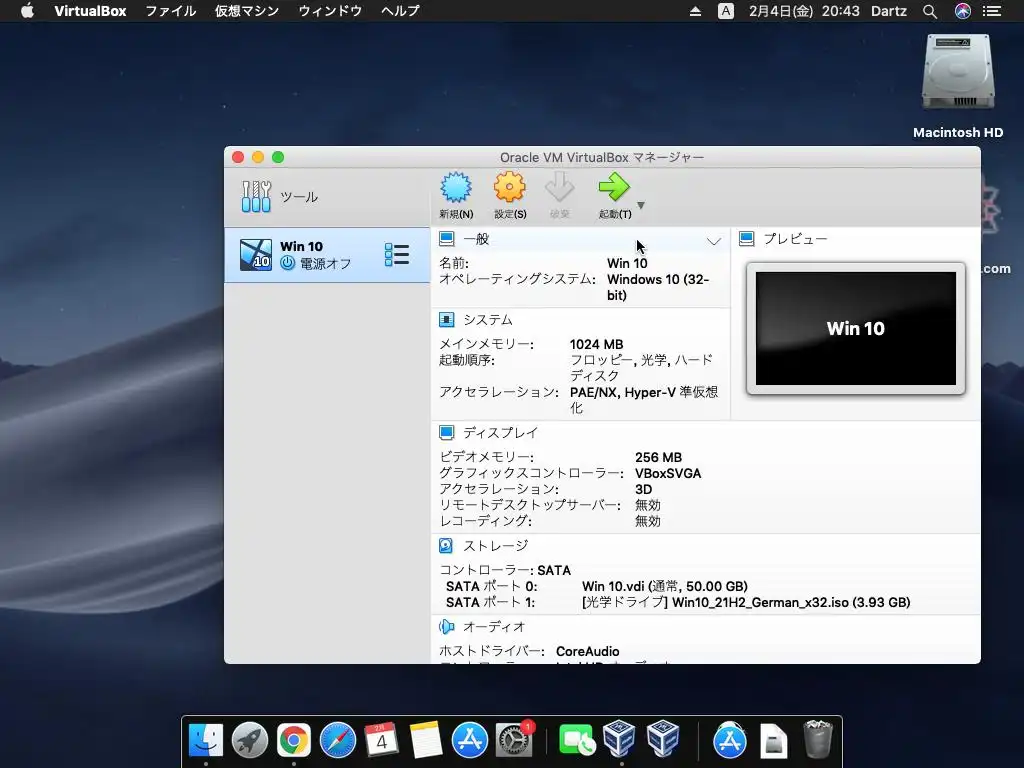Click the CoreAudio host driver value
The height and width of the screenshot is (768, 1024).
tap(588, 651)
